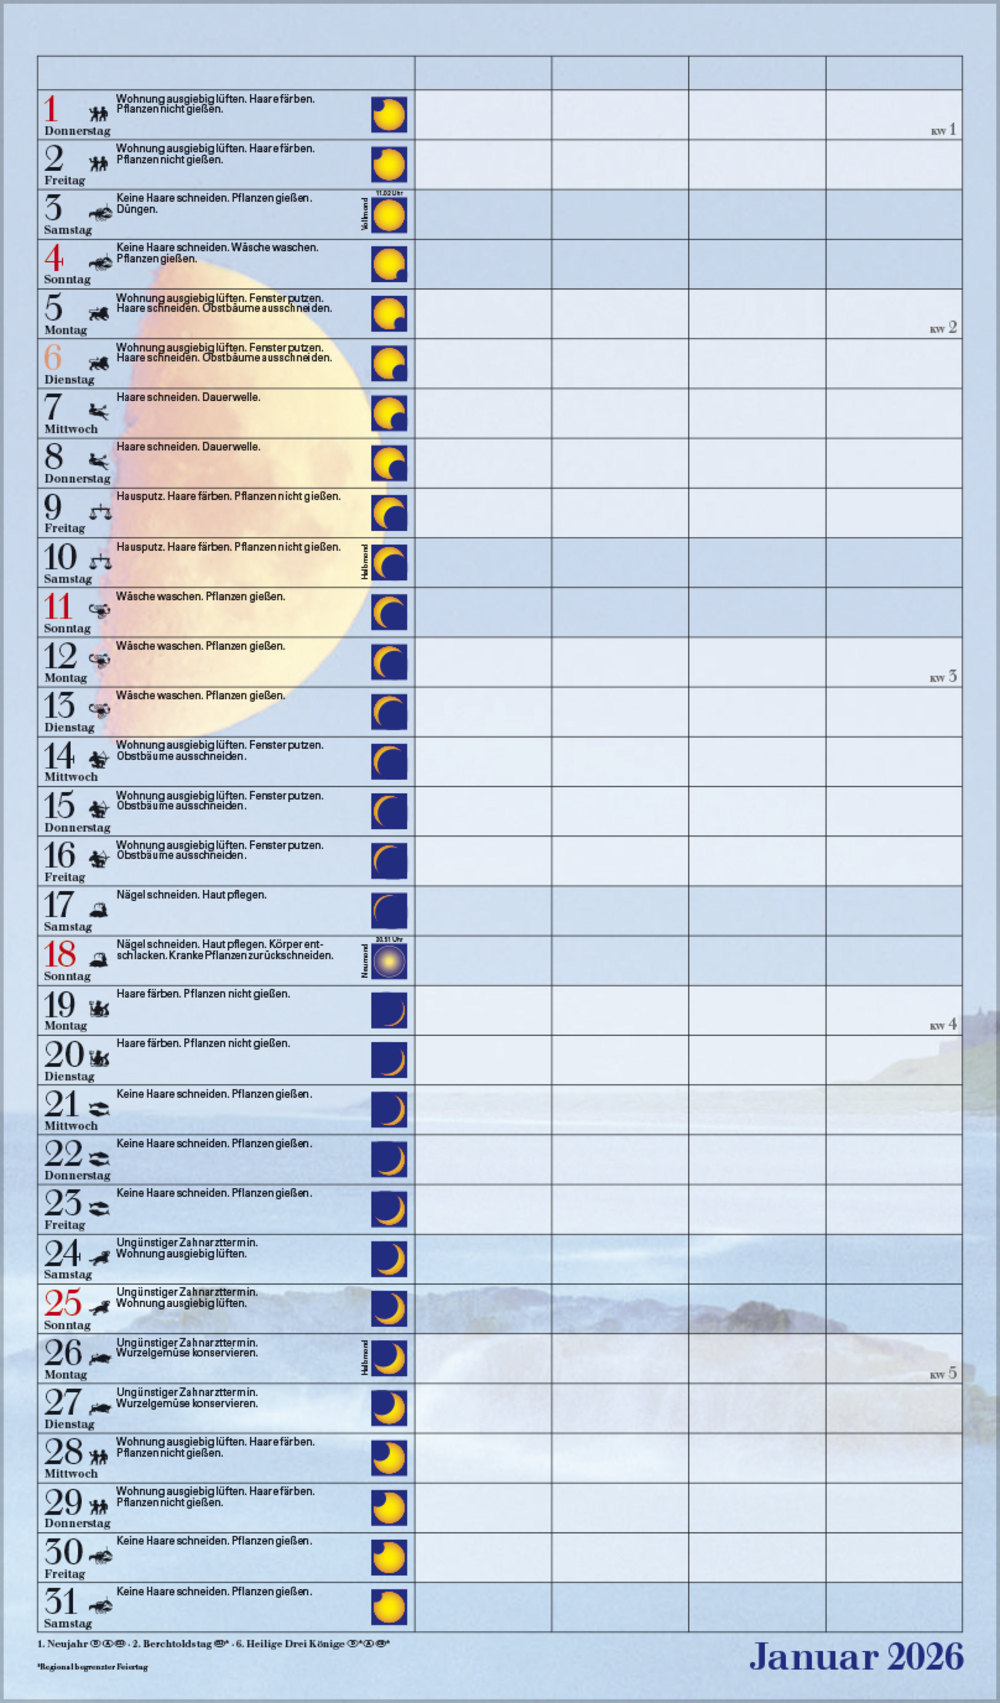Select the crescent moon icon on January 20
Screen dimensions: 1000x1703
389,1060
